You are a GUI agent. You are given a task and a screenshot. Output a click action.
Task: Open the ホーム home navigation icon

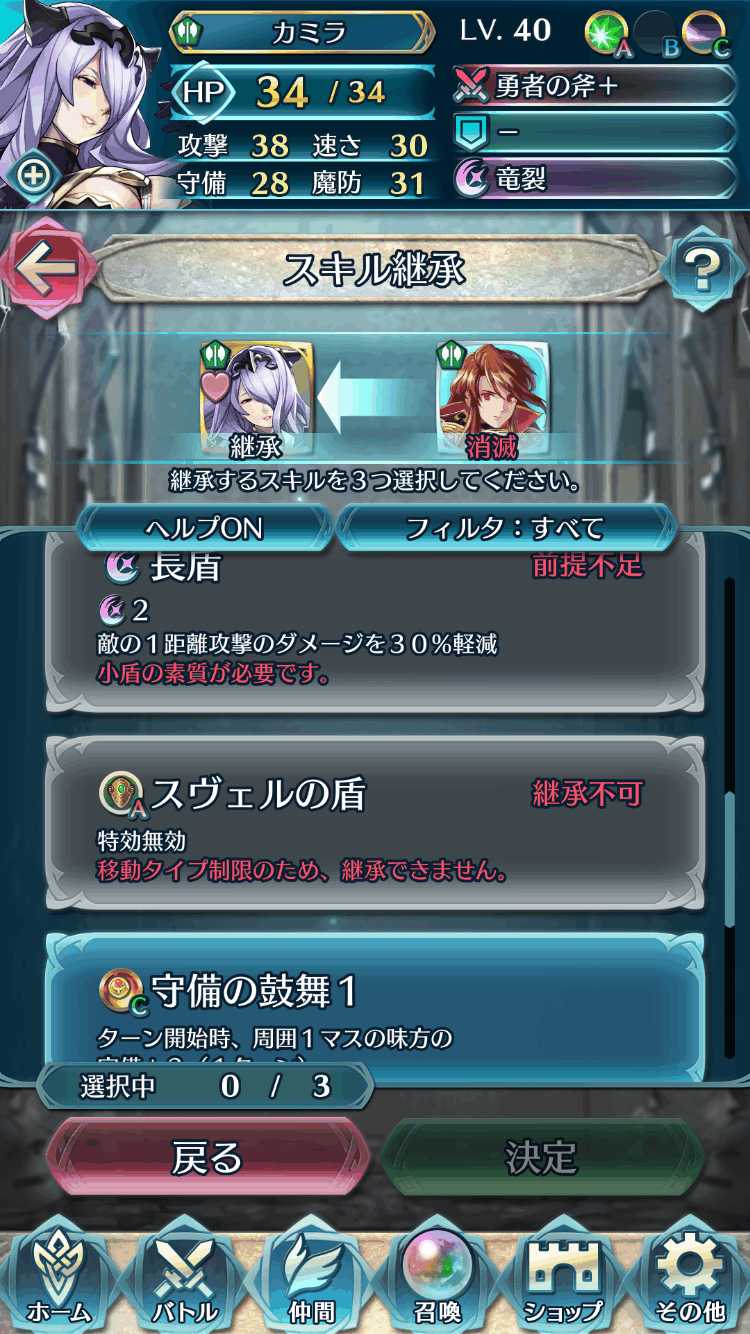(60, 1277)
